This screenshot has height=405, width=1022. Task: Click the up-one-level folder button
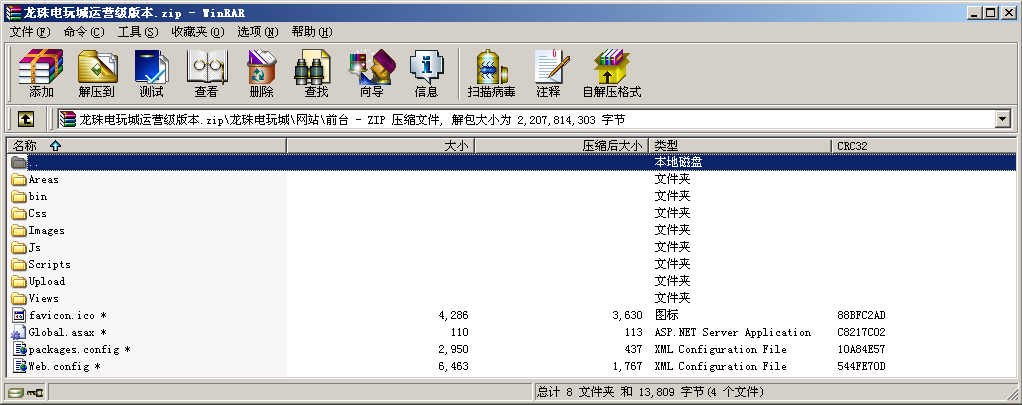(x=26, y=119)
